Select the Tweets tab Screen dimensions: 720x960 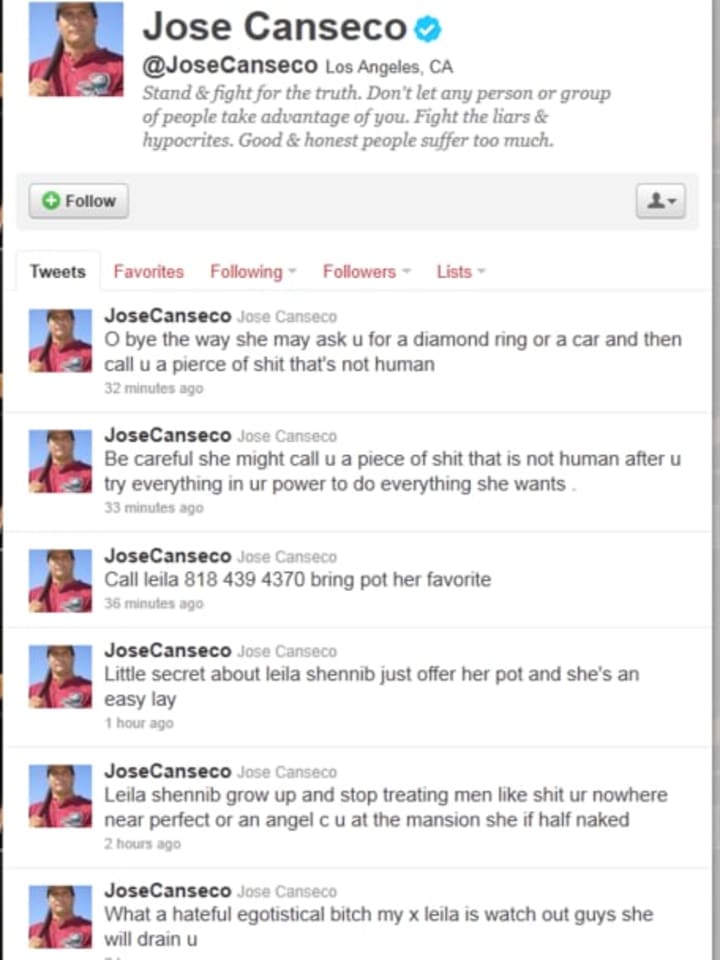click(58, 271)
